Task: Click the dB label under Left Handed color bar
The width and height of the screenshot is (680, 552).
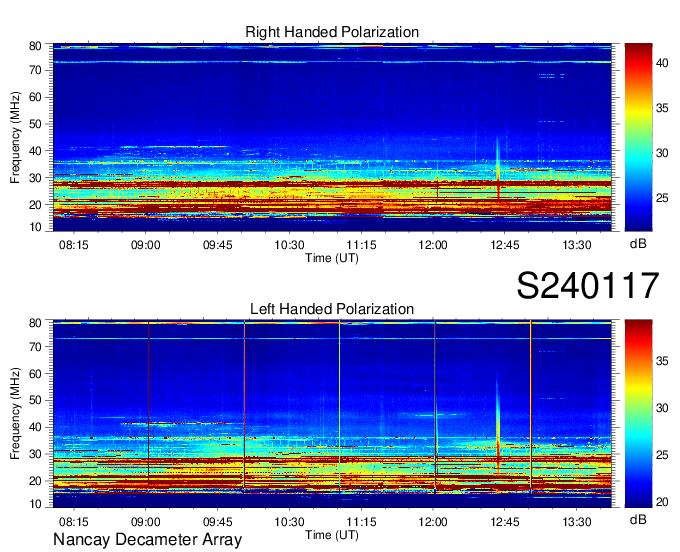Action: pyautogui.click(x=638, y=520)
